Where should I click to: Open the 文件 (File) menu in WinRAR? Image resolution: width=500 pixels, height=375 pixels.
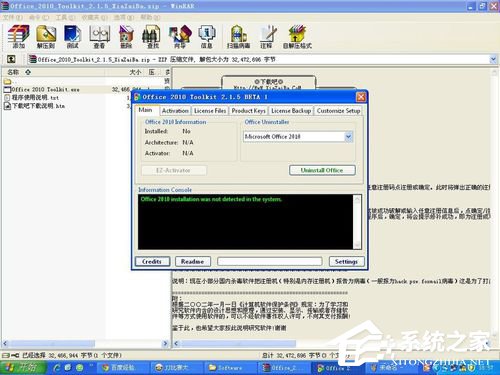coord(13,17)
